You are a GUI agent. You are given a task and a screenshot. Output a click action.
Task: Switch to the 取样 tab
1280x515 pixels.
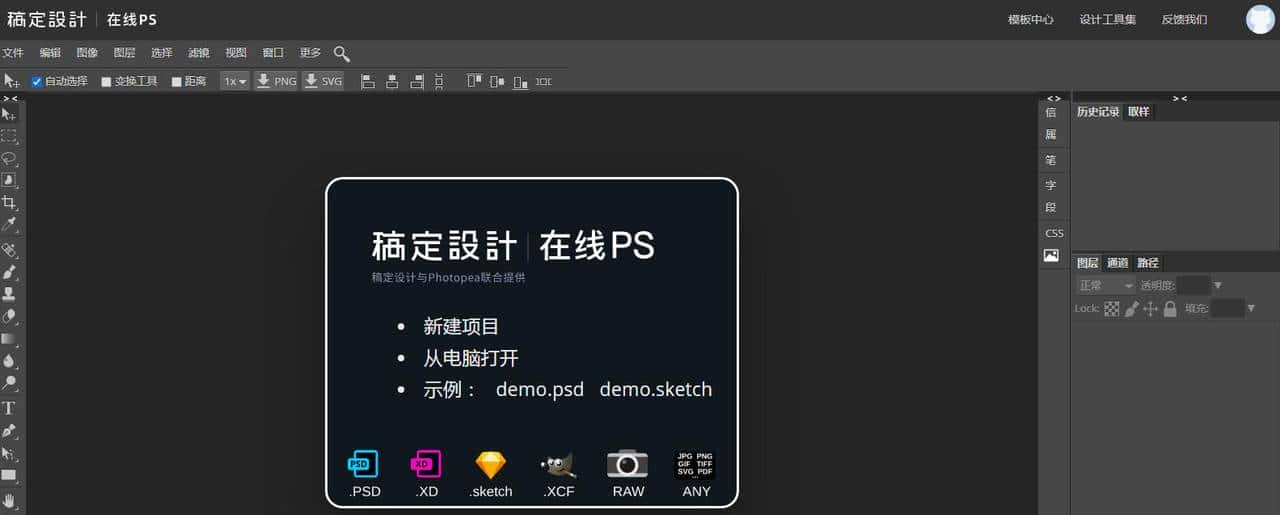pyautogui.click(x=1139, y=112)
